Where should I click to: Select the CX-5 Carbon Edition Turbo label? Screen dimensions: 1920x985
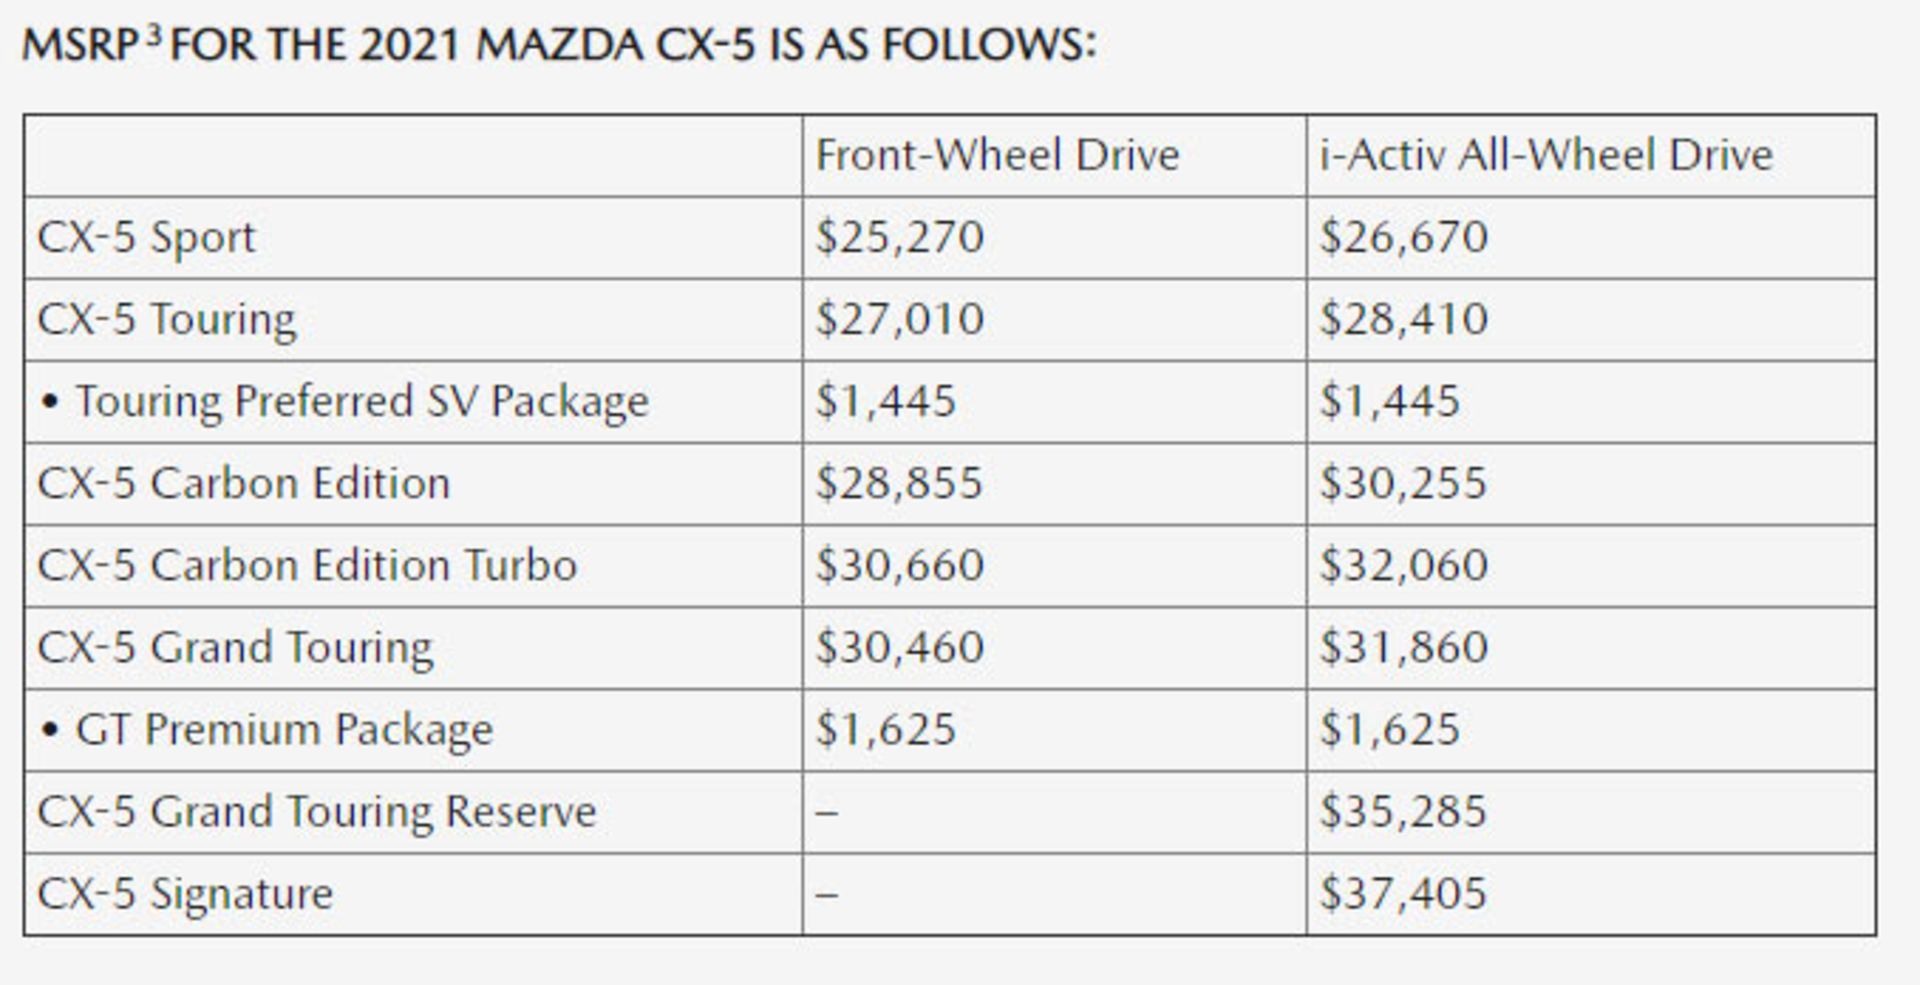pyautogui.click(x=307, y=566)
